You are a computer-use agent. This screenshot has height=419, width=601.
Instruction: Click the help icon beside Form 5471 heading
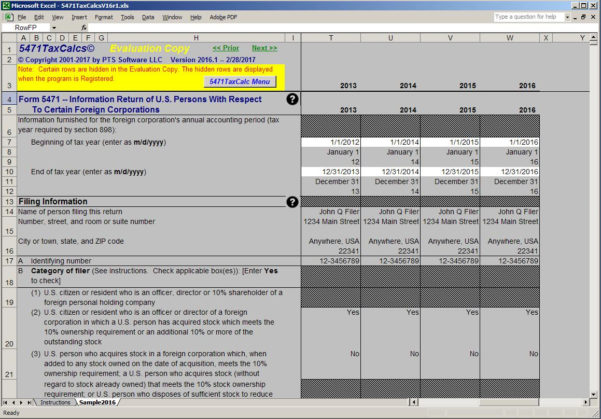tap(292, 99)
